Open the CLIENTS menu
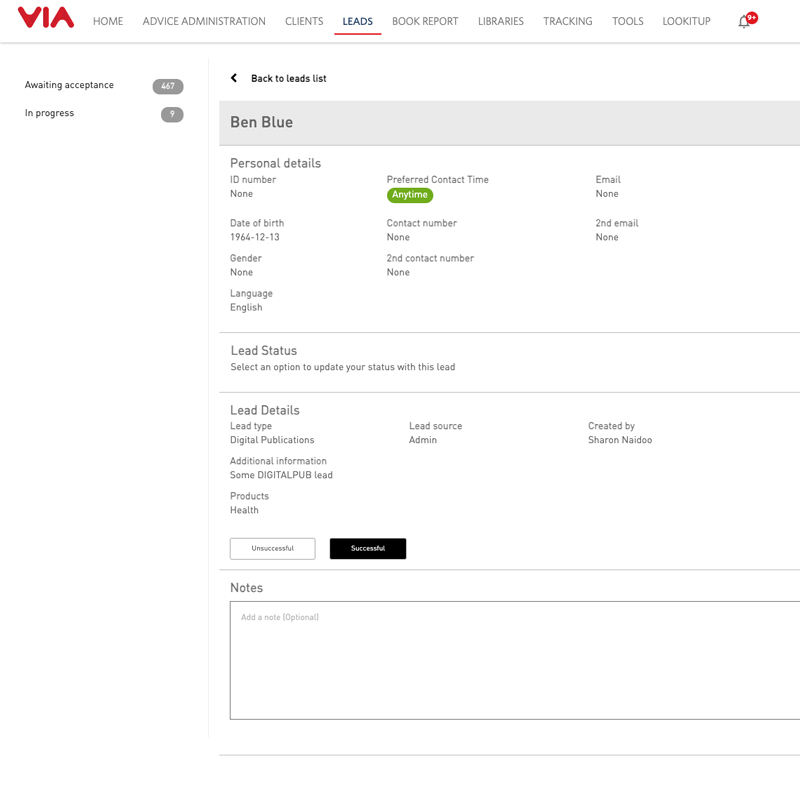The width and height of the screenshot is (800, 800). [x=304, y=21]
